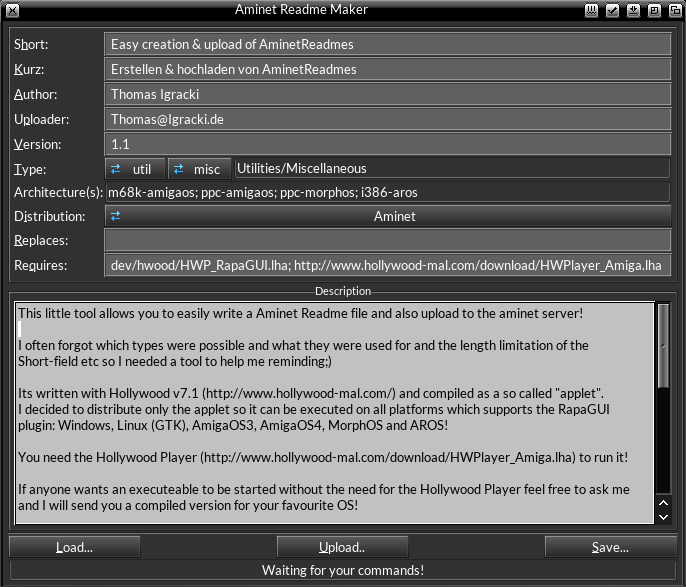The width and height of the screenshot is (686, 587).
Task: Cycle the 'misc' subtype selector
Action: coord(200,169)
